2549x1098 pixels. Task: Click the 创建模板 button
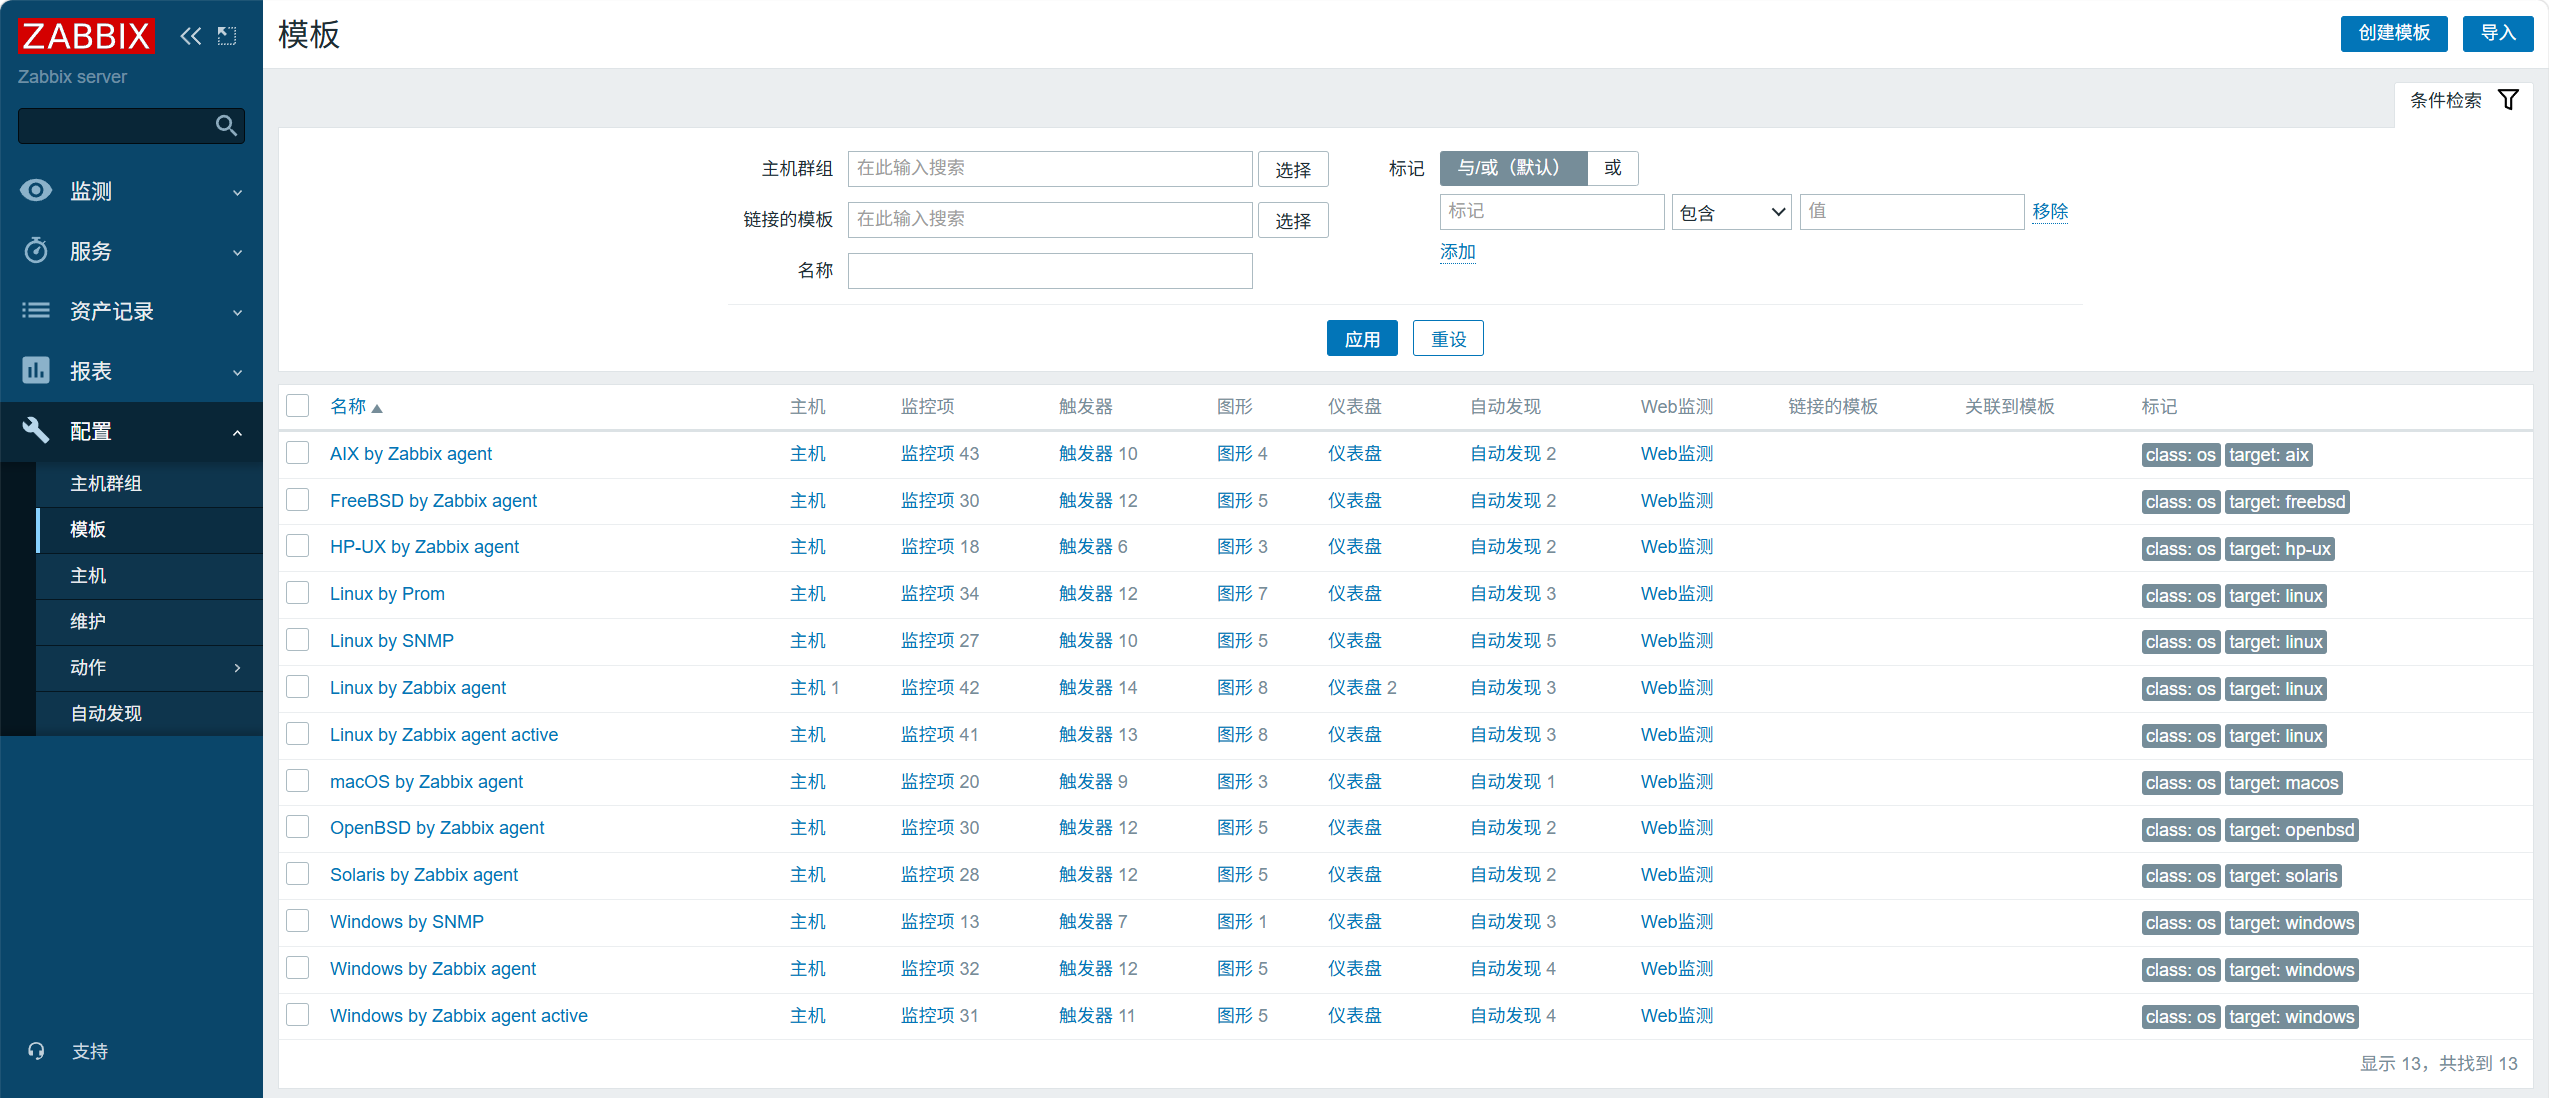point(2394,33)
